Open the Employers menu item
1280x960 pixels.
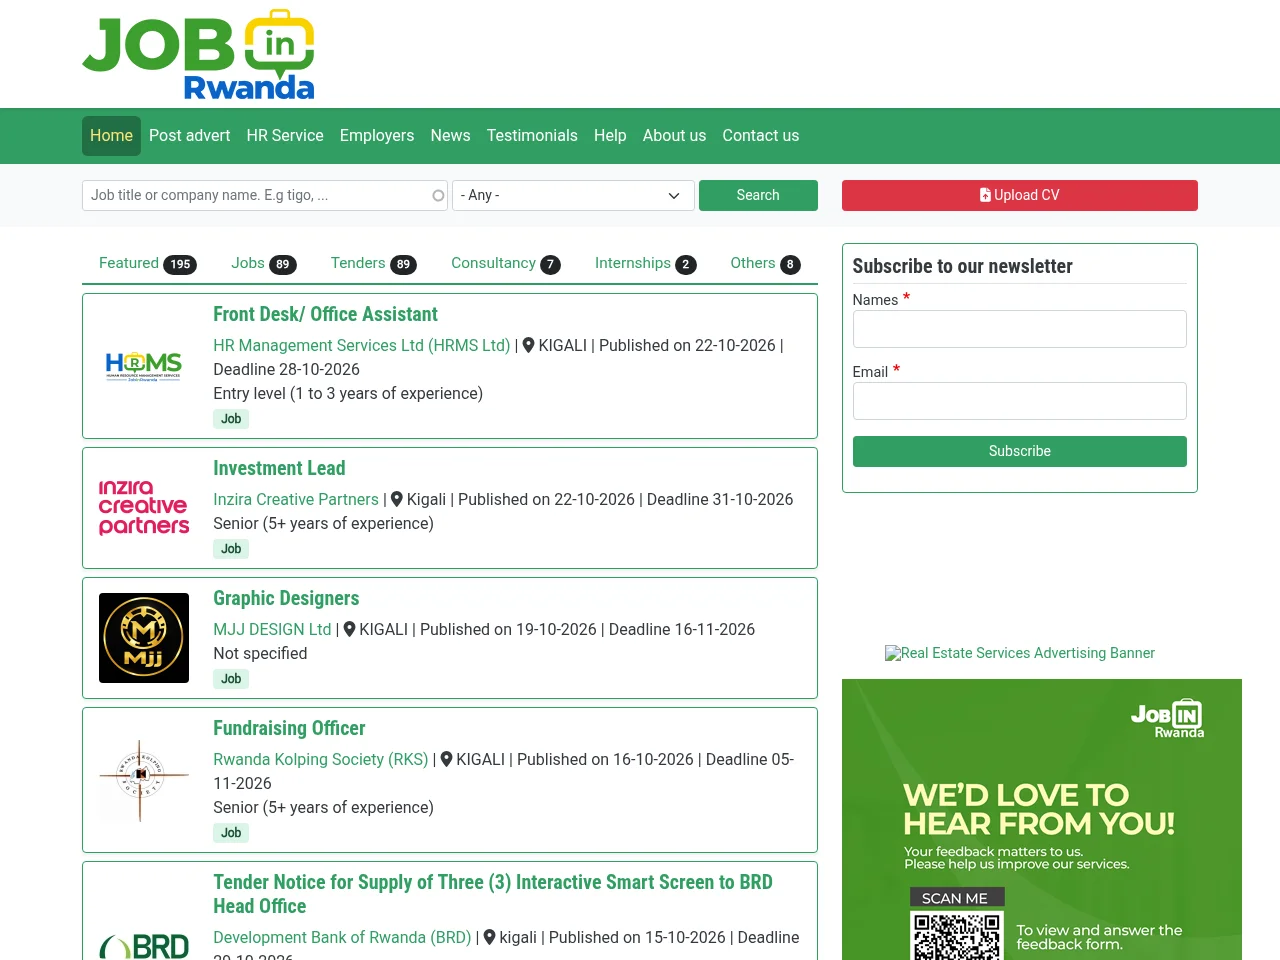click(377, 136)
